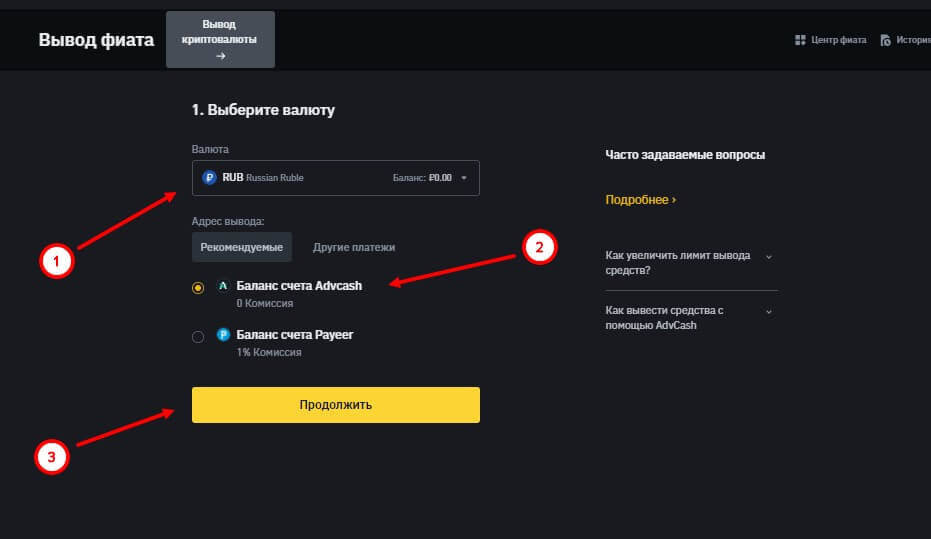Select the Баланс счета Payeer radio button
931x539 pixels.
click(x=198, y=337)
